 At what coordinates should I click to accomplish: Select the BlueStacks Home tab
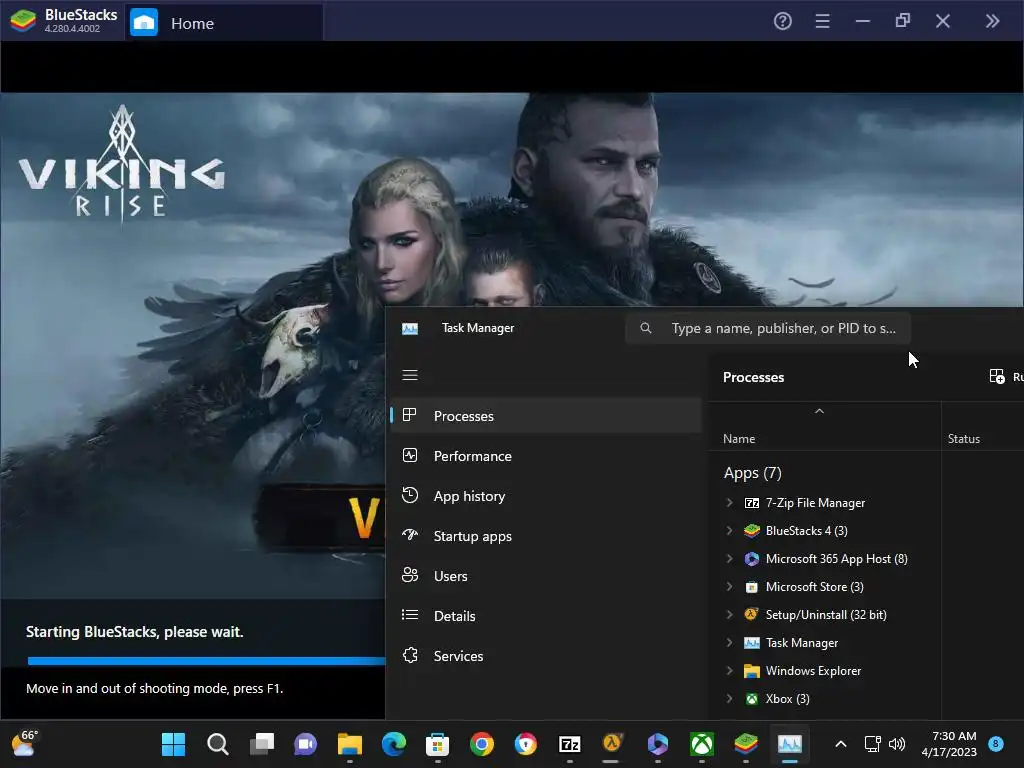click(x=224, y=23)
